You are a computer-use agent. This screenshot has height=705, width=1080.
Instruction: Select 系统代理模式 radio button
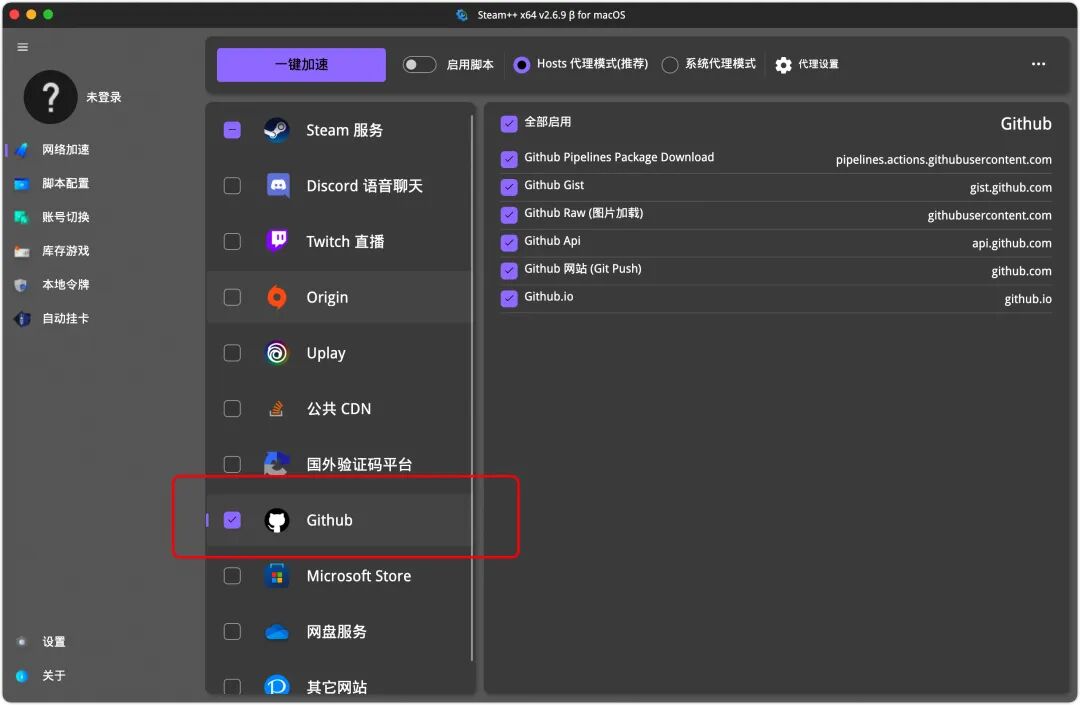pyautogui.click(x=669, y=65)
